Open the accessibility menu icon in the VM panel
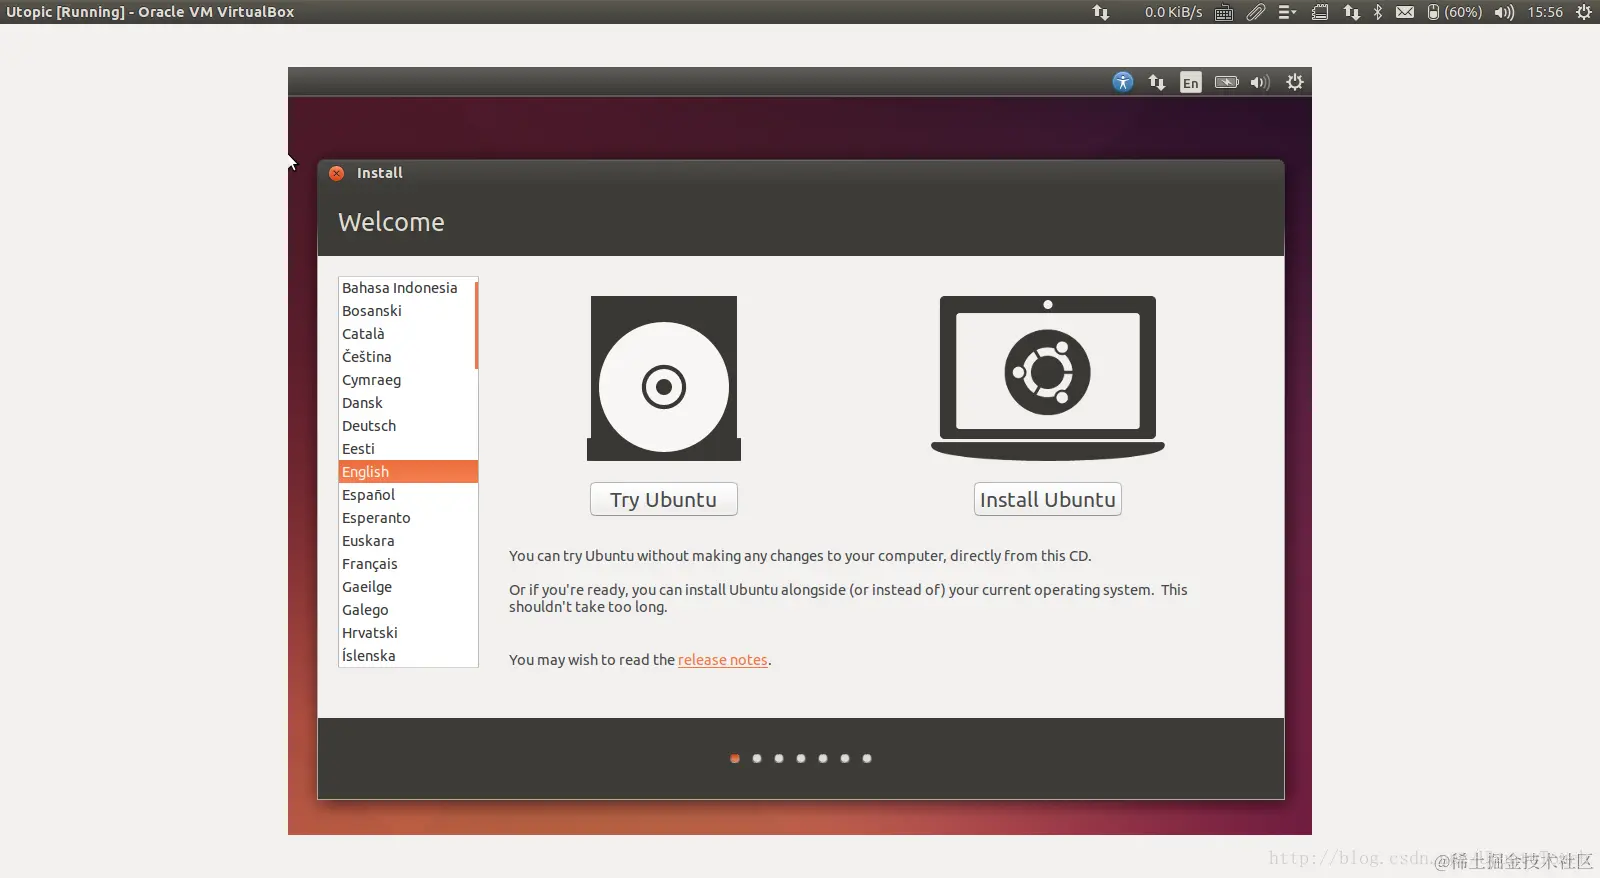Screen dimensions: 1600x878 [1123, 82]
